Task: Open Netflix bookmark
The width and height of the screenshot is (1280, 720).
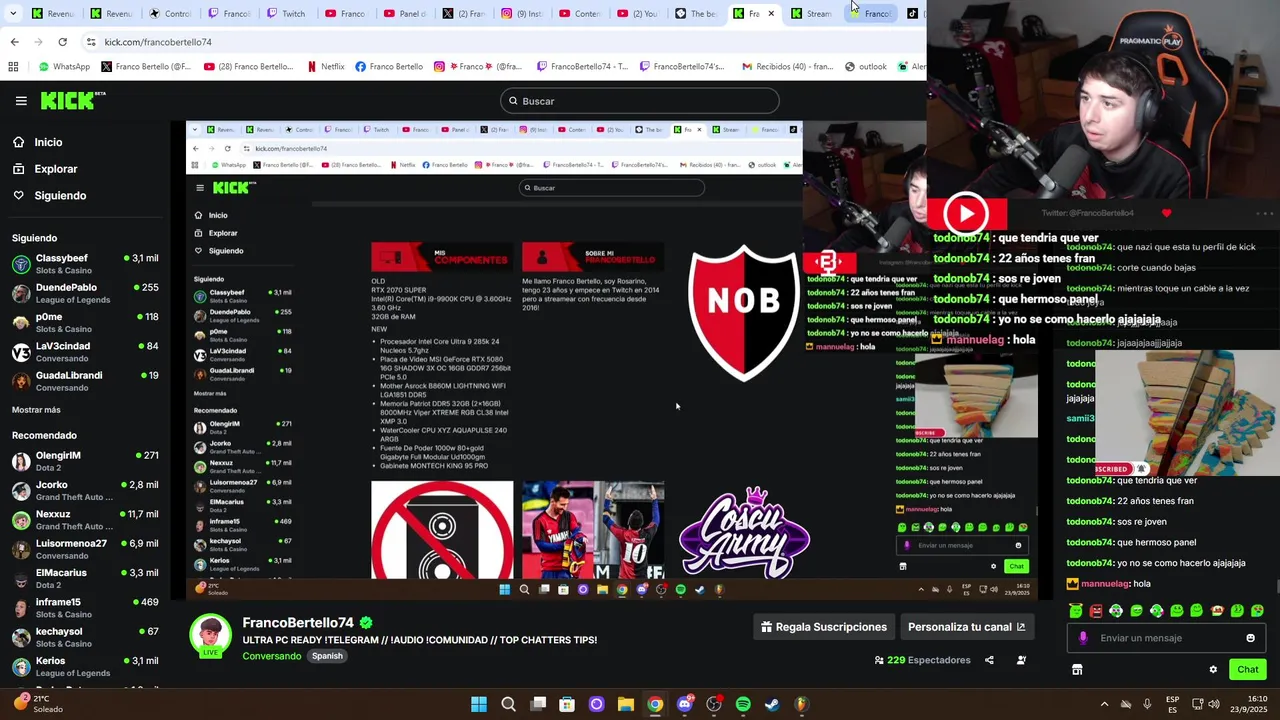Action: pos(325,67)
